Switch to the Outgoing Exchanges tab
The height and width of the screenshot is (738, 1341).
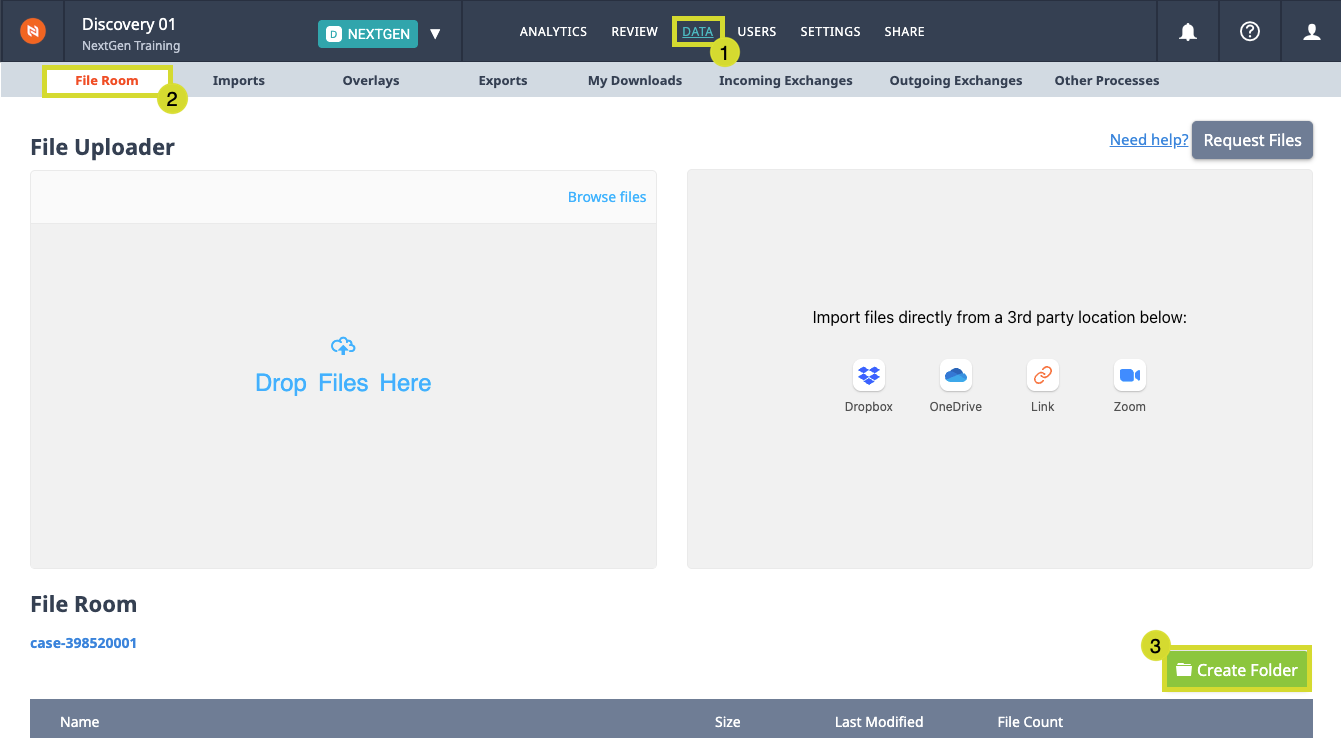coord(956,81)
